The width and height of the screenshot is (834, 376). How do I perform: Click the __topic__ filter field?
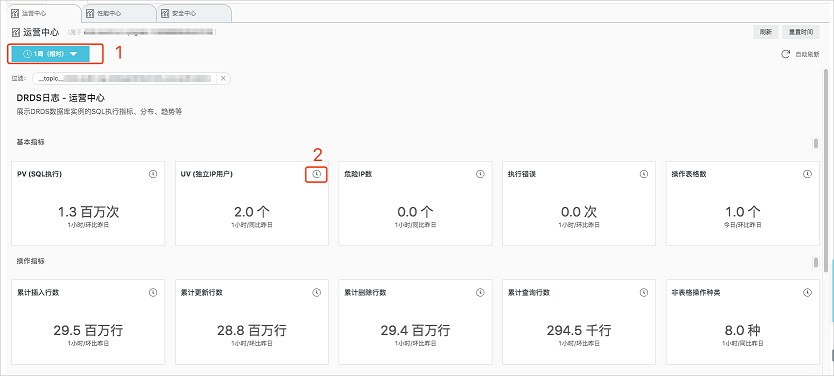pyautogui.click(x=131, y=79)
